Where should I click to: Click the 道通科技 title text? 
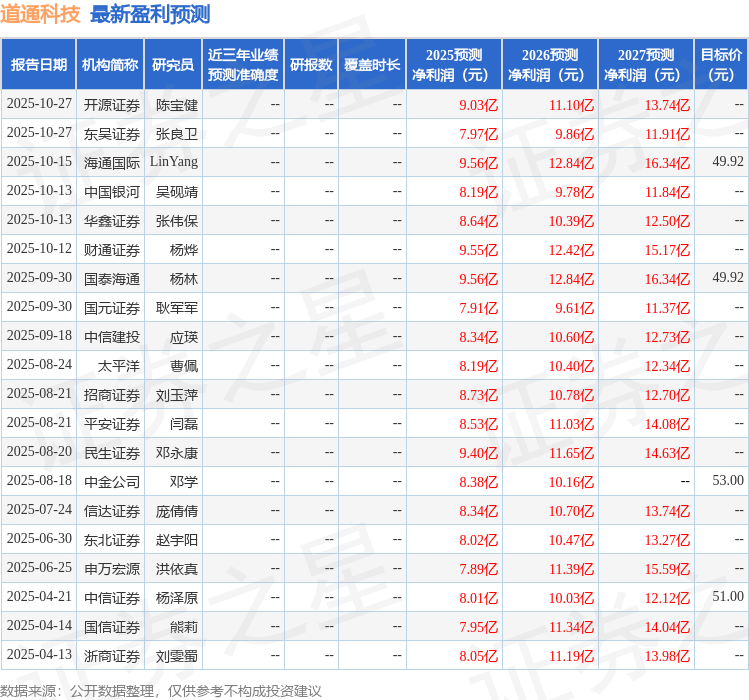[x=40, y=14]
